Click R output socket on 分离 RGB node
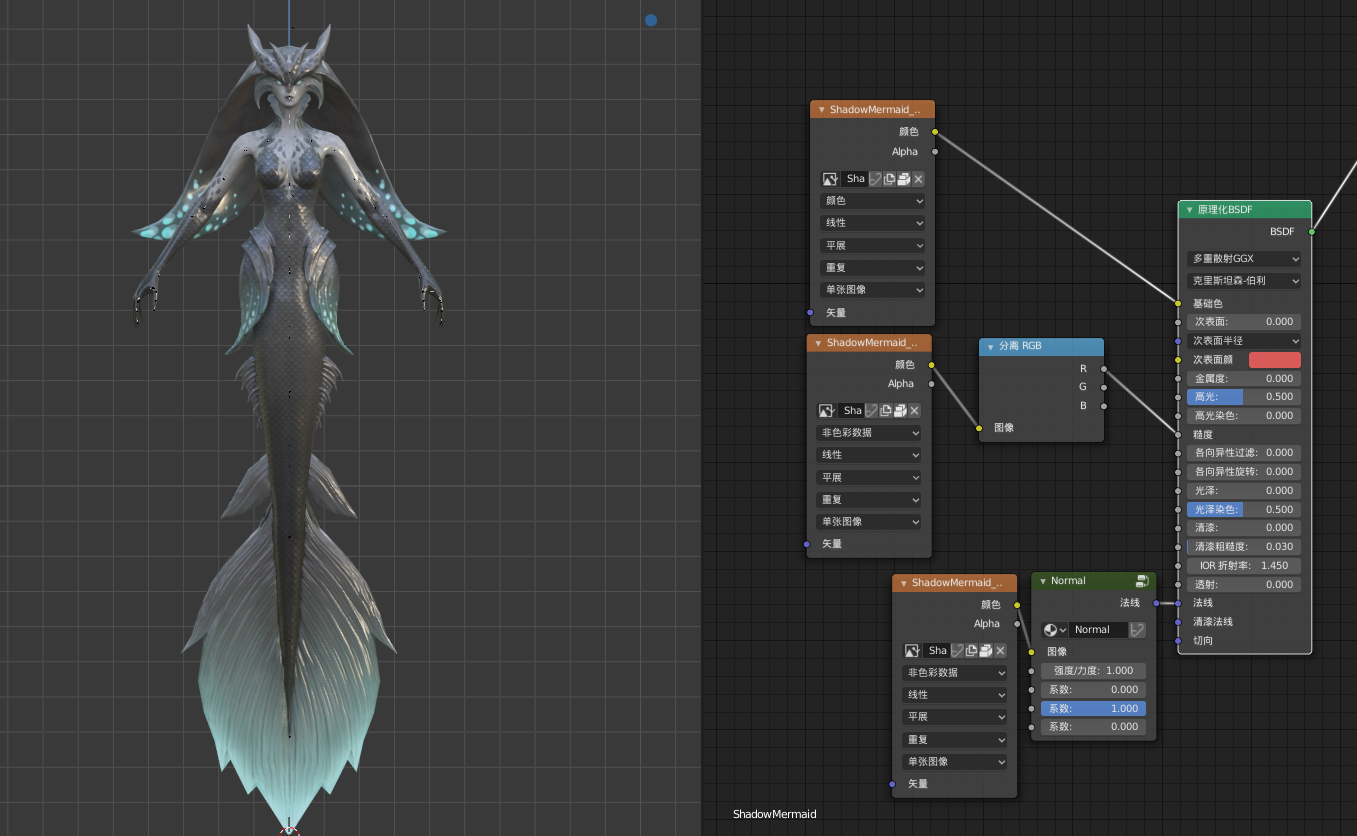Image resolution: width=1357 pixels, height=836 pixels. [1104, 369]
